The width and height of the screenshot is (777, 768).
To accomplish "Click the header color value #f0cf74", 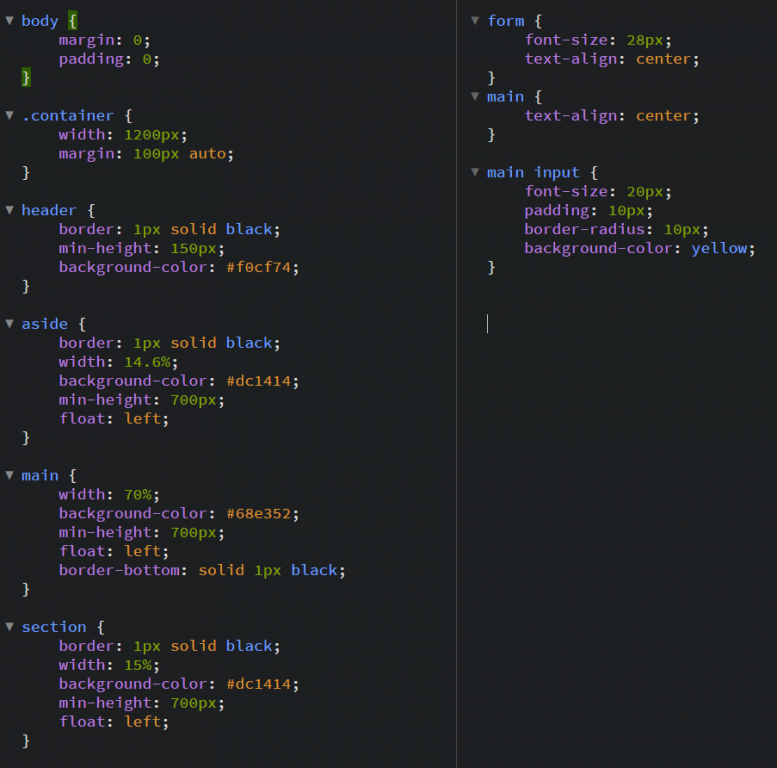I will (259, 268).
